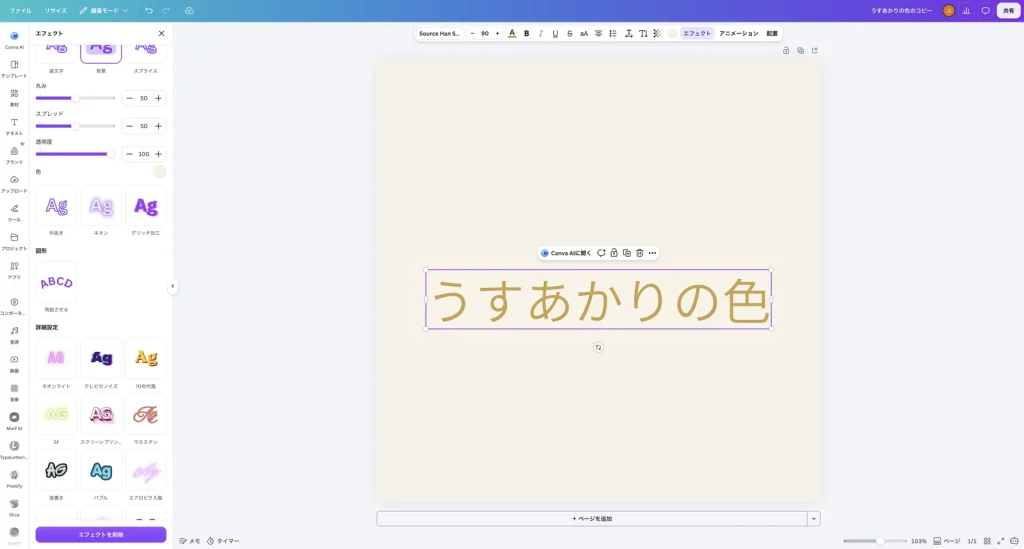Open the アプリ (Apps) sidebar panel
Screen dimensions: 1024x549
(x=14, y=270)
